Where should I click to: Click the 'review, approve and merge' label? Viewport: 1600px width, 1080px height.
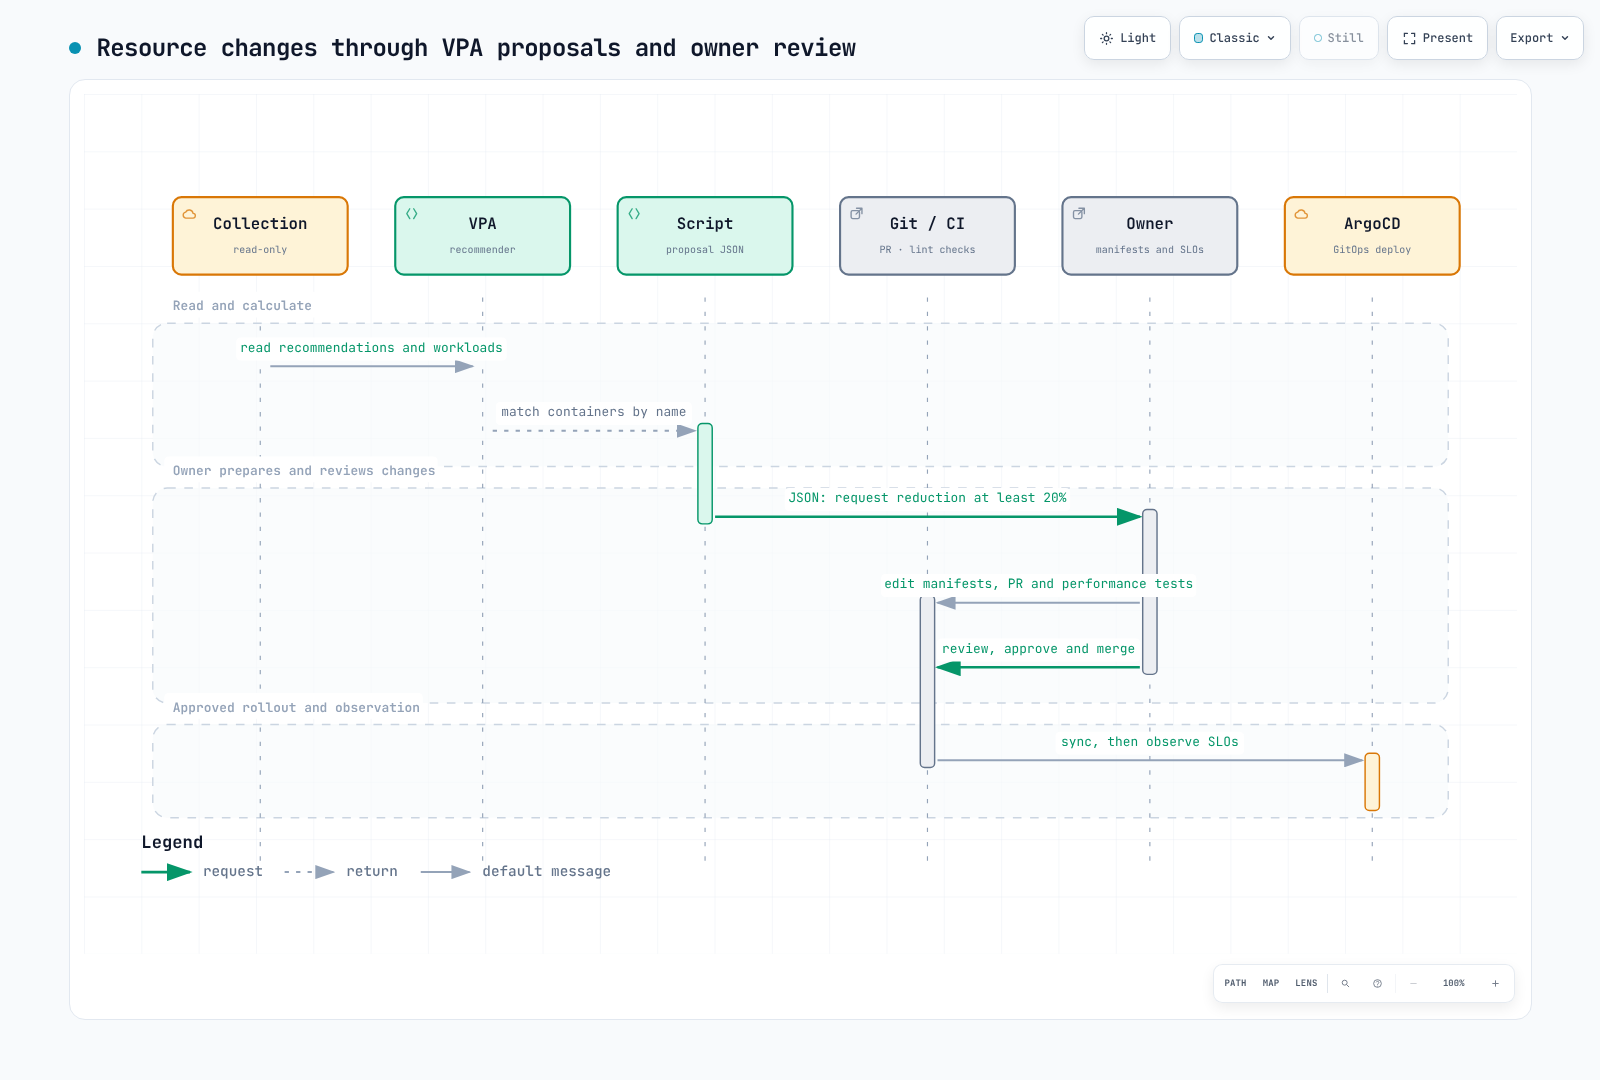(x=1038, y=649)
